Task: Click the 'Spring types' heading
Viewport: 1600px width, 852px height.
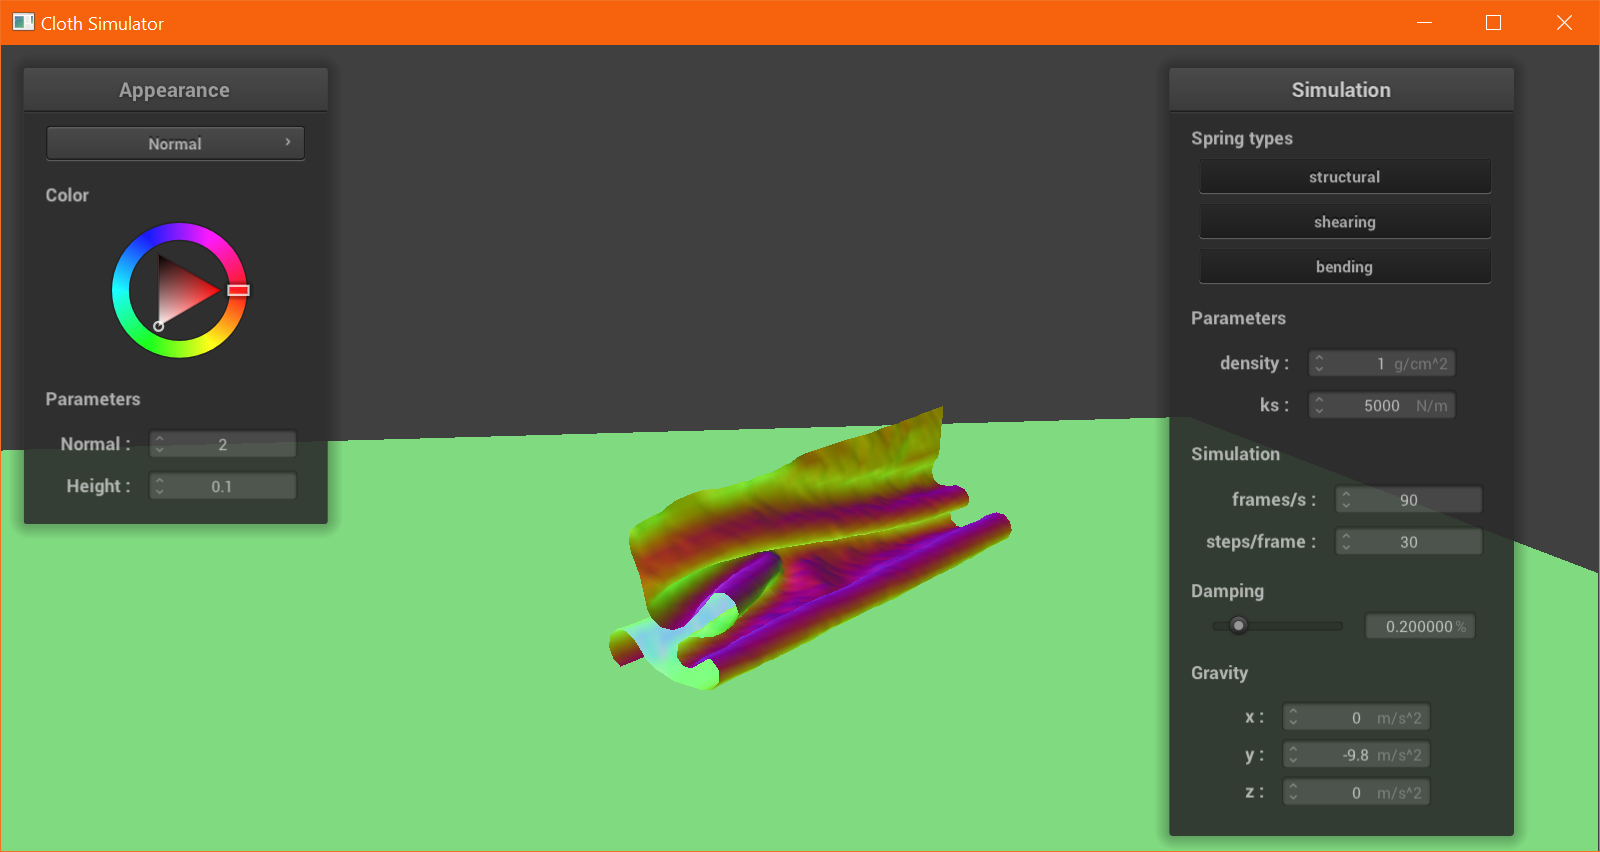Action: (x=1242, y=138)
